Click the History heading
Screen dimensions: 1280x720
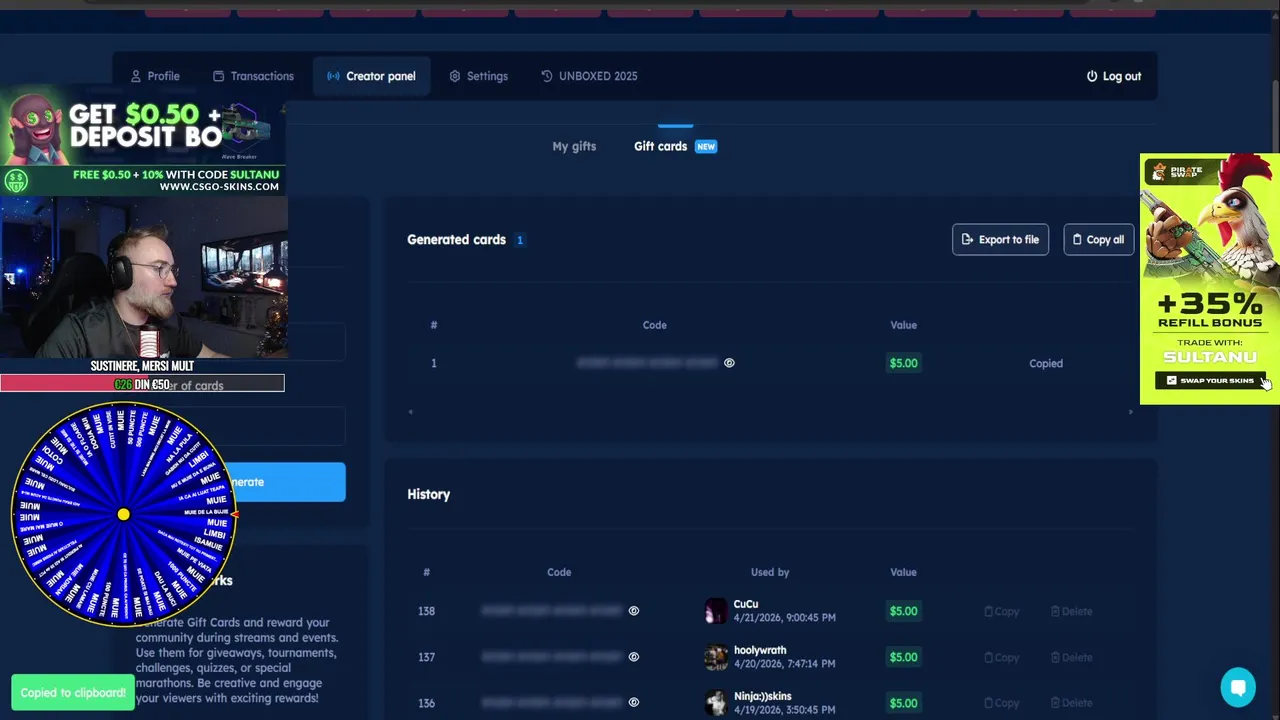coord(429,494)
